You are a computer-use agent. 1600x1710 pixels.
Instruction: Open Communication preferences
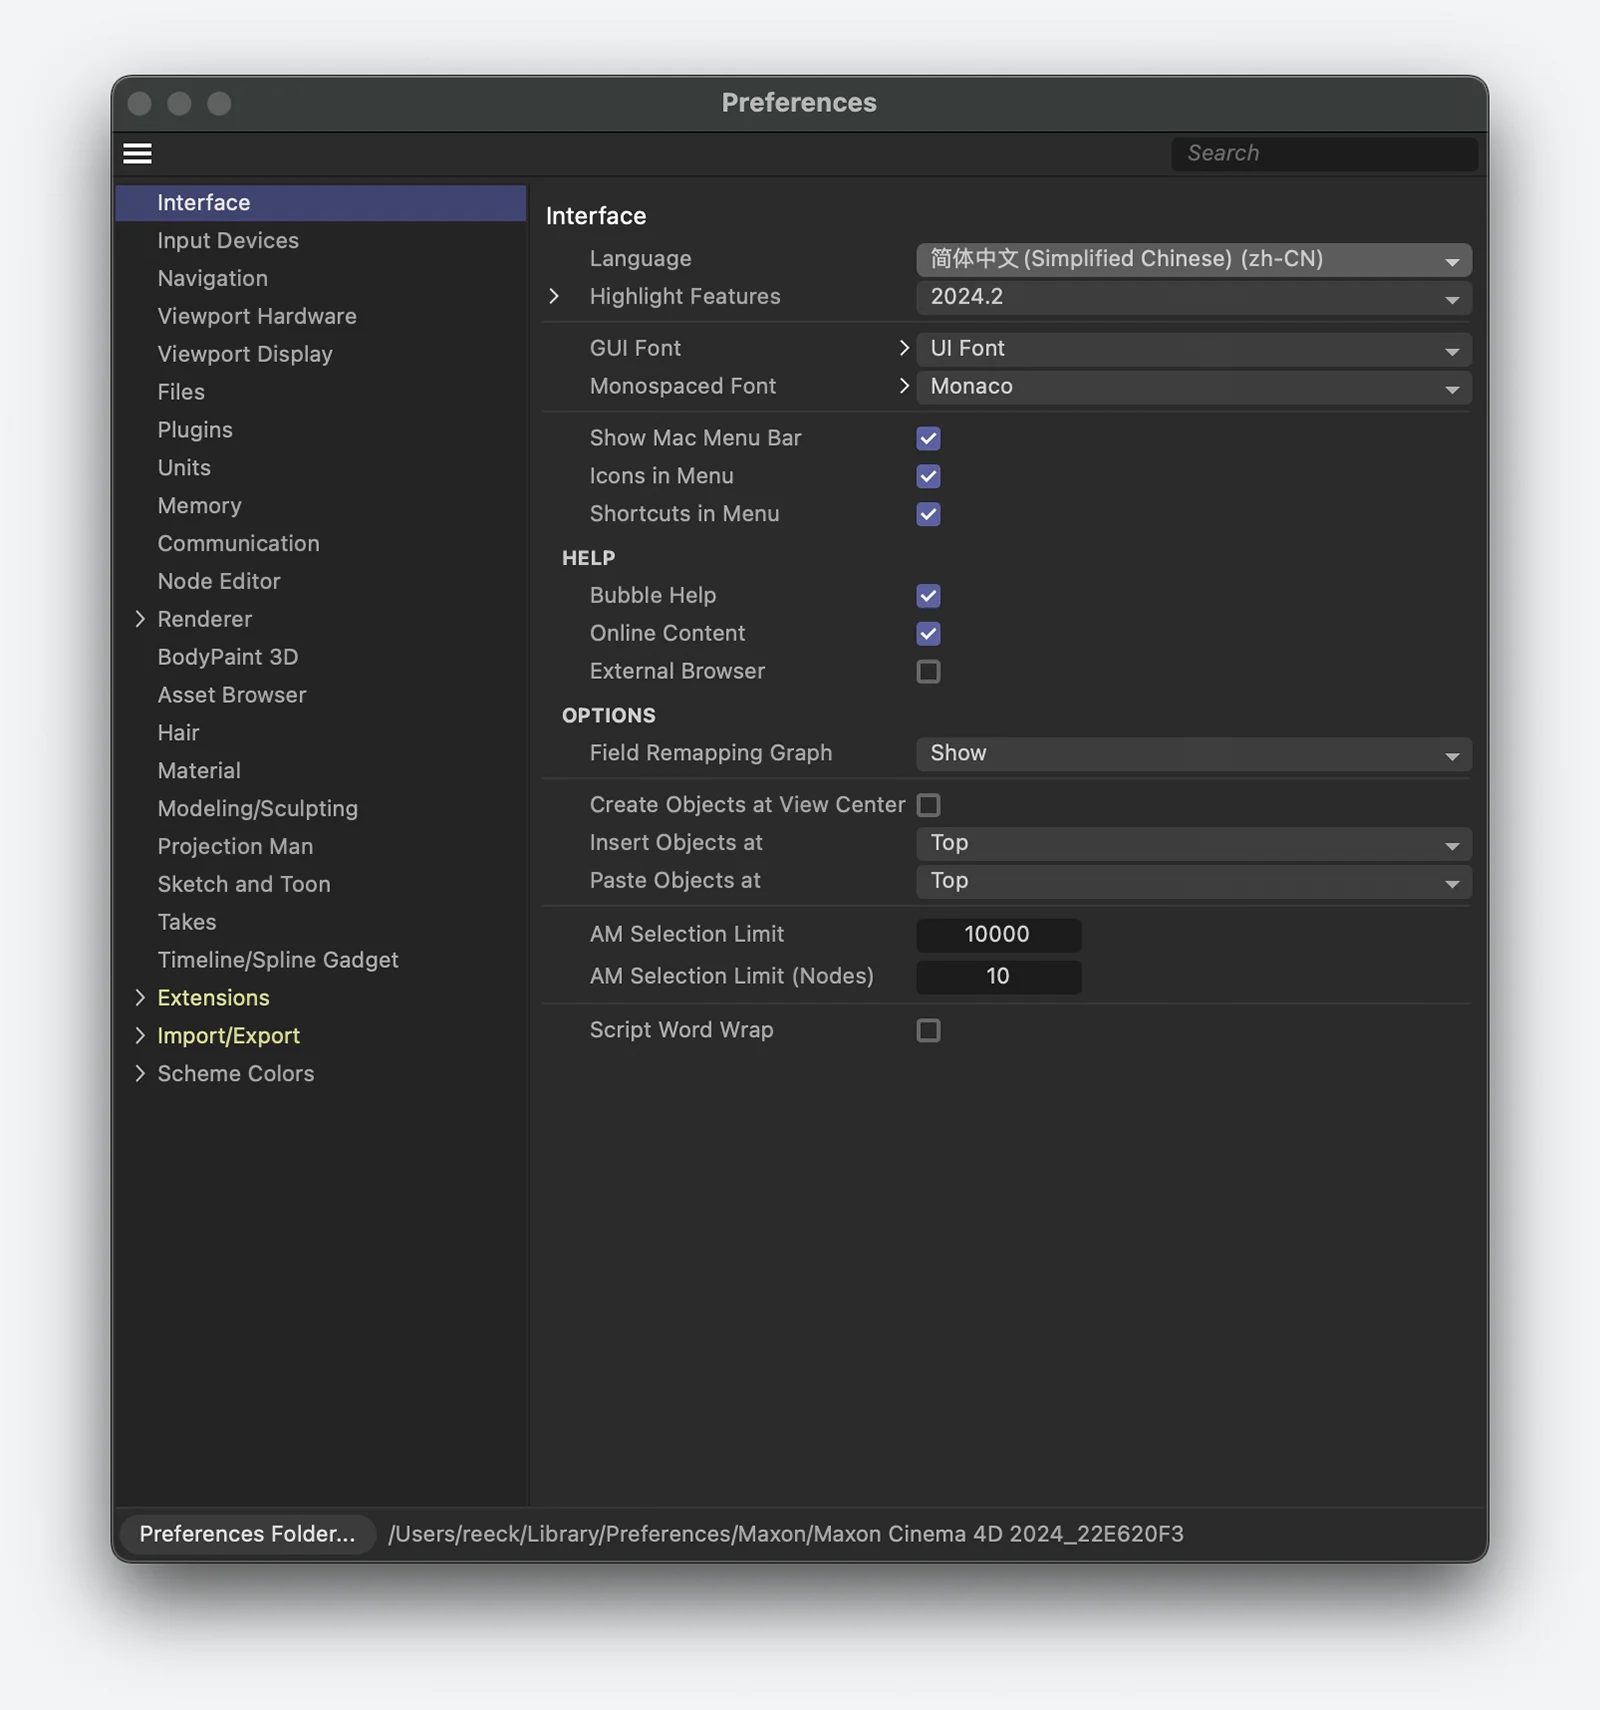pos(238,543)
